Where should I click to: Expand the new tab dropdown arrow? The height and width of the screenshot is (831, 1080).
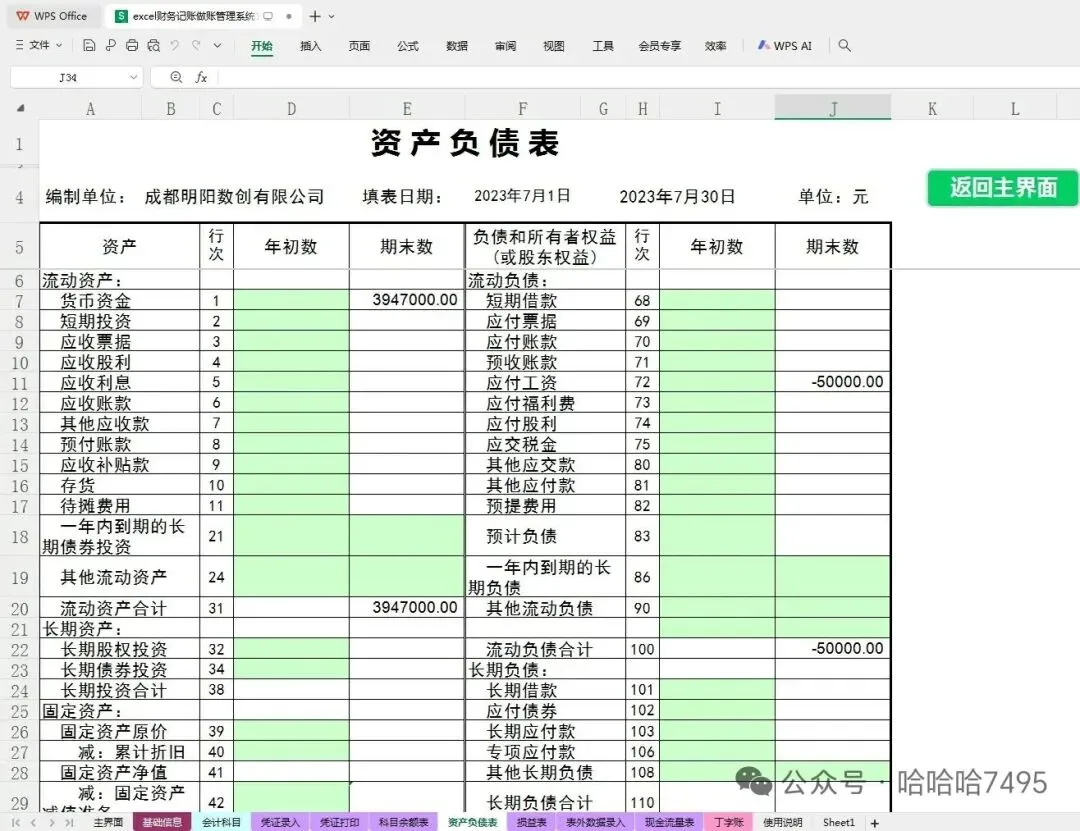[332, 17]
